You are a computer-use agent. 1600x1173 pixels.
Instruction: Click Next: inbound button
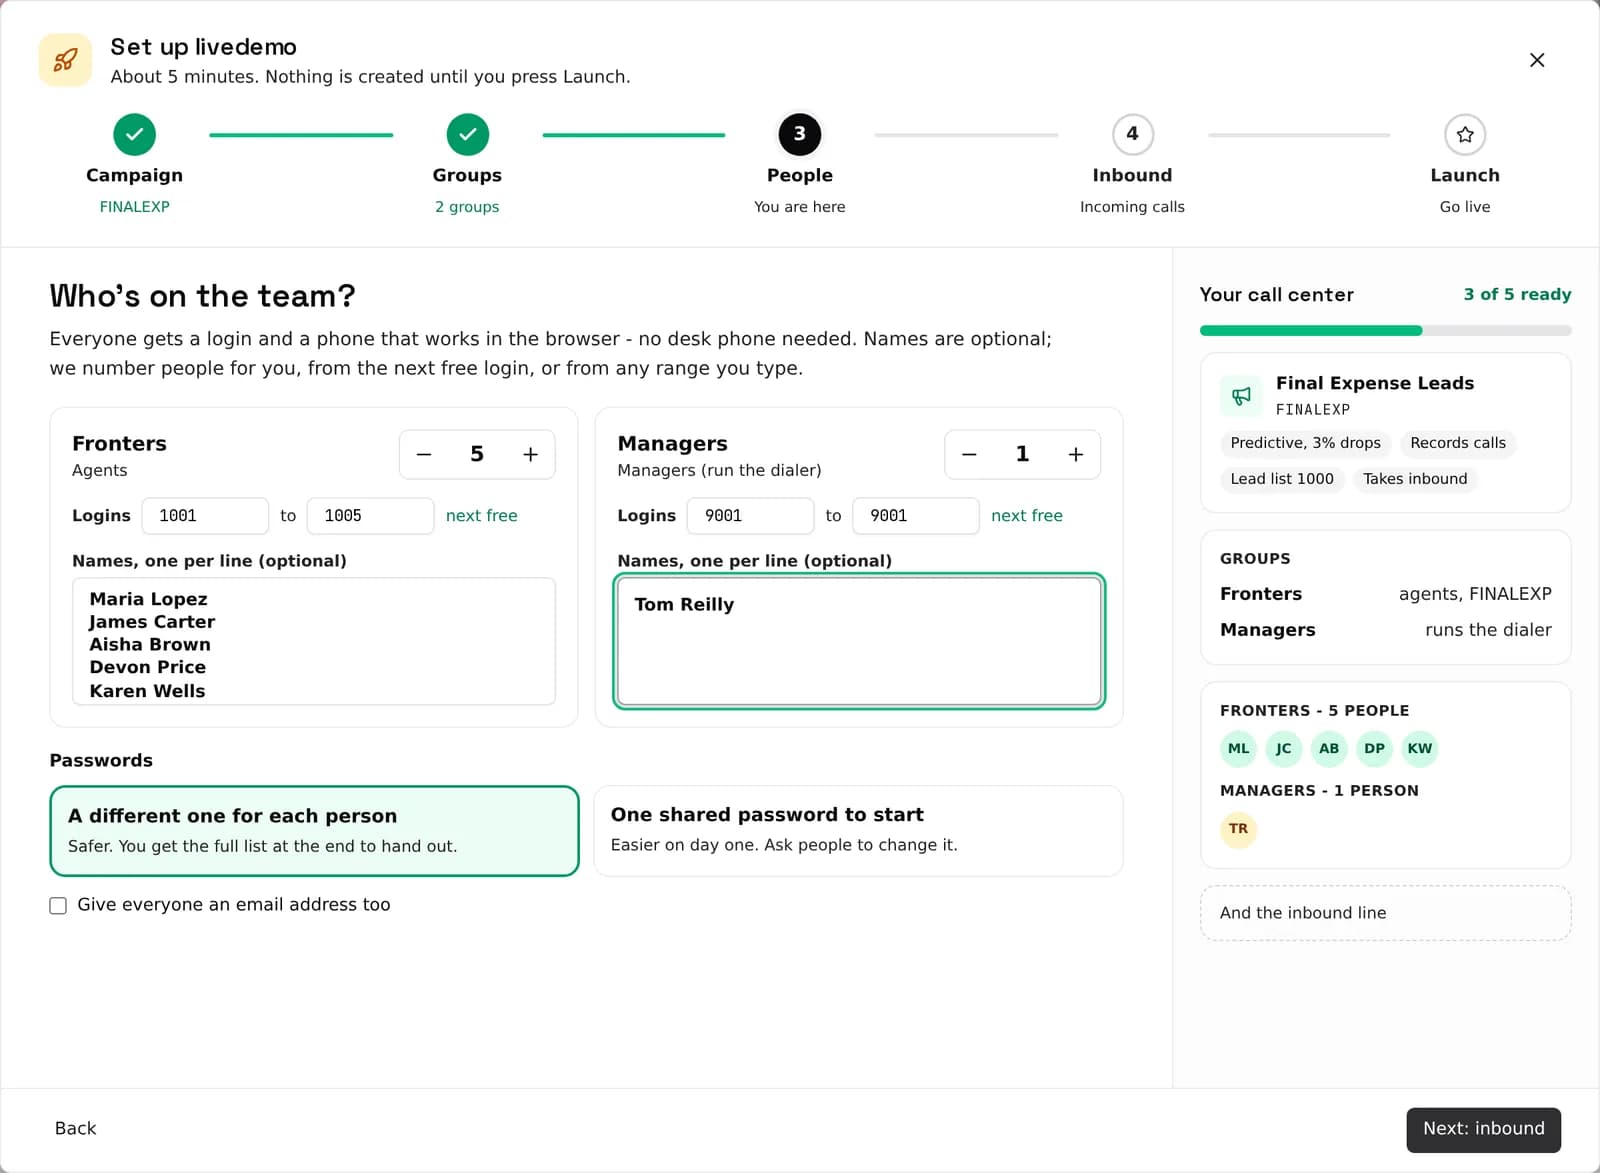pos(1483,1130)
